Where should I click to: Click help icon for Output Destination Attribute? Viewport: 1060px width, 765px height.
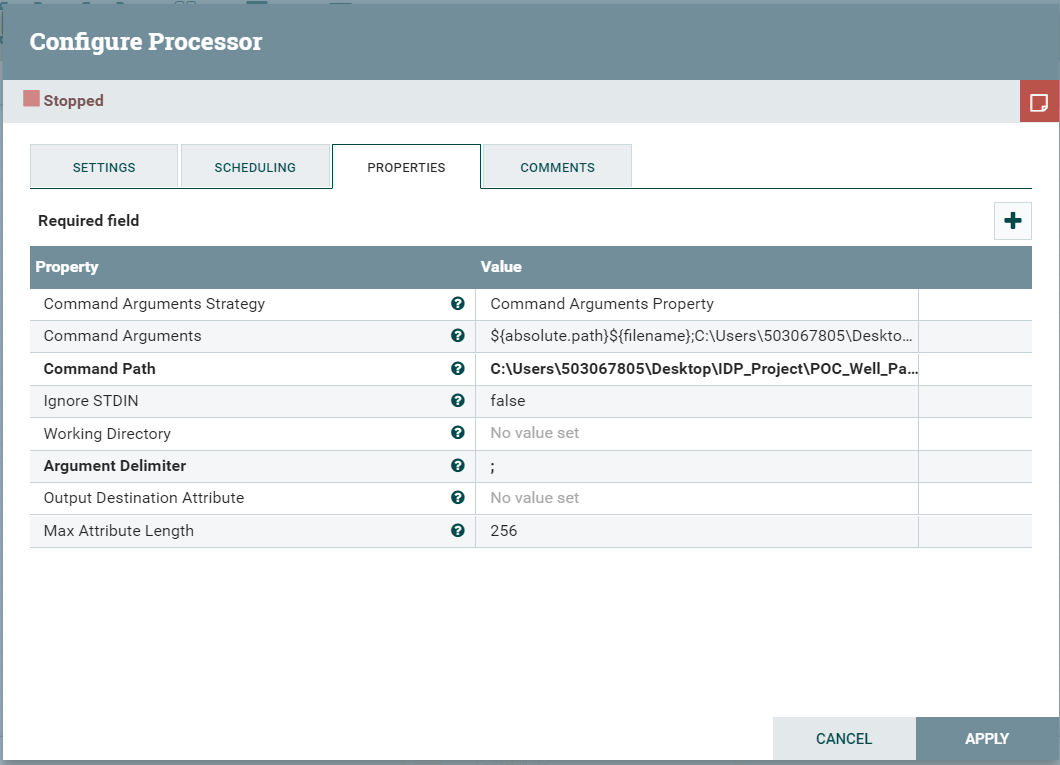tap(458, 498)
